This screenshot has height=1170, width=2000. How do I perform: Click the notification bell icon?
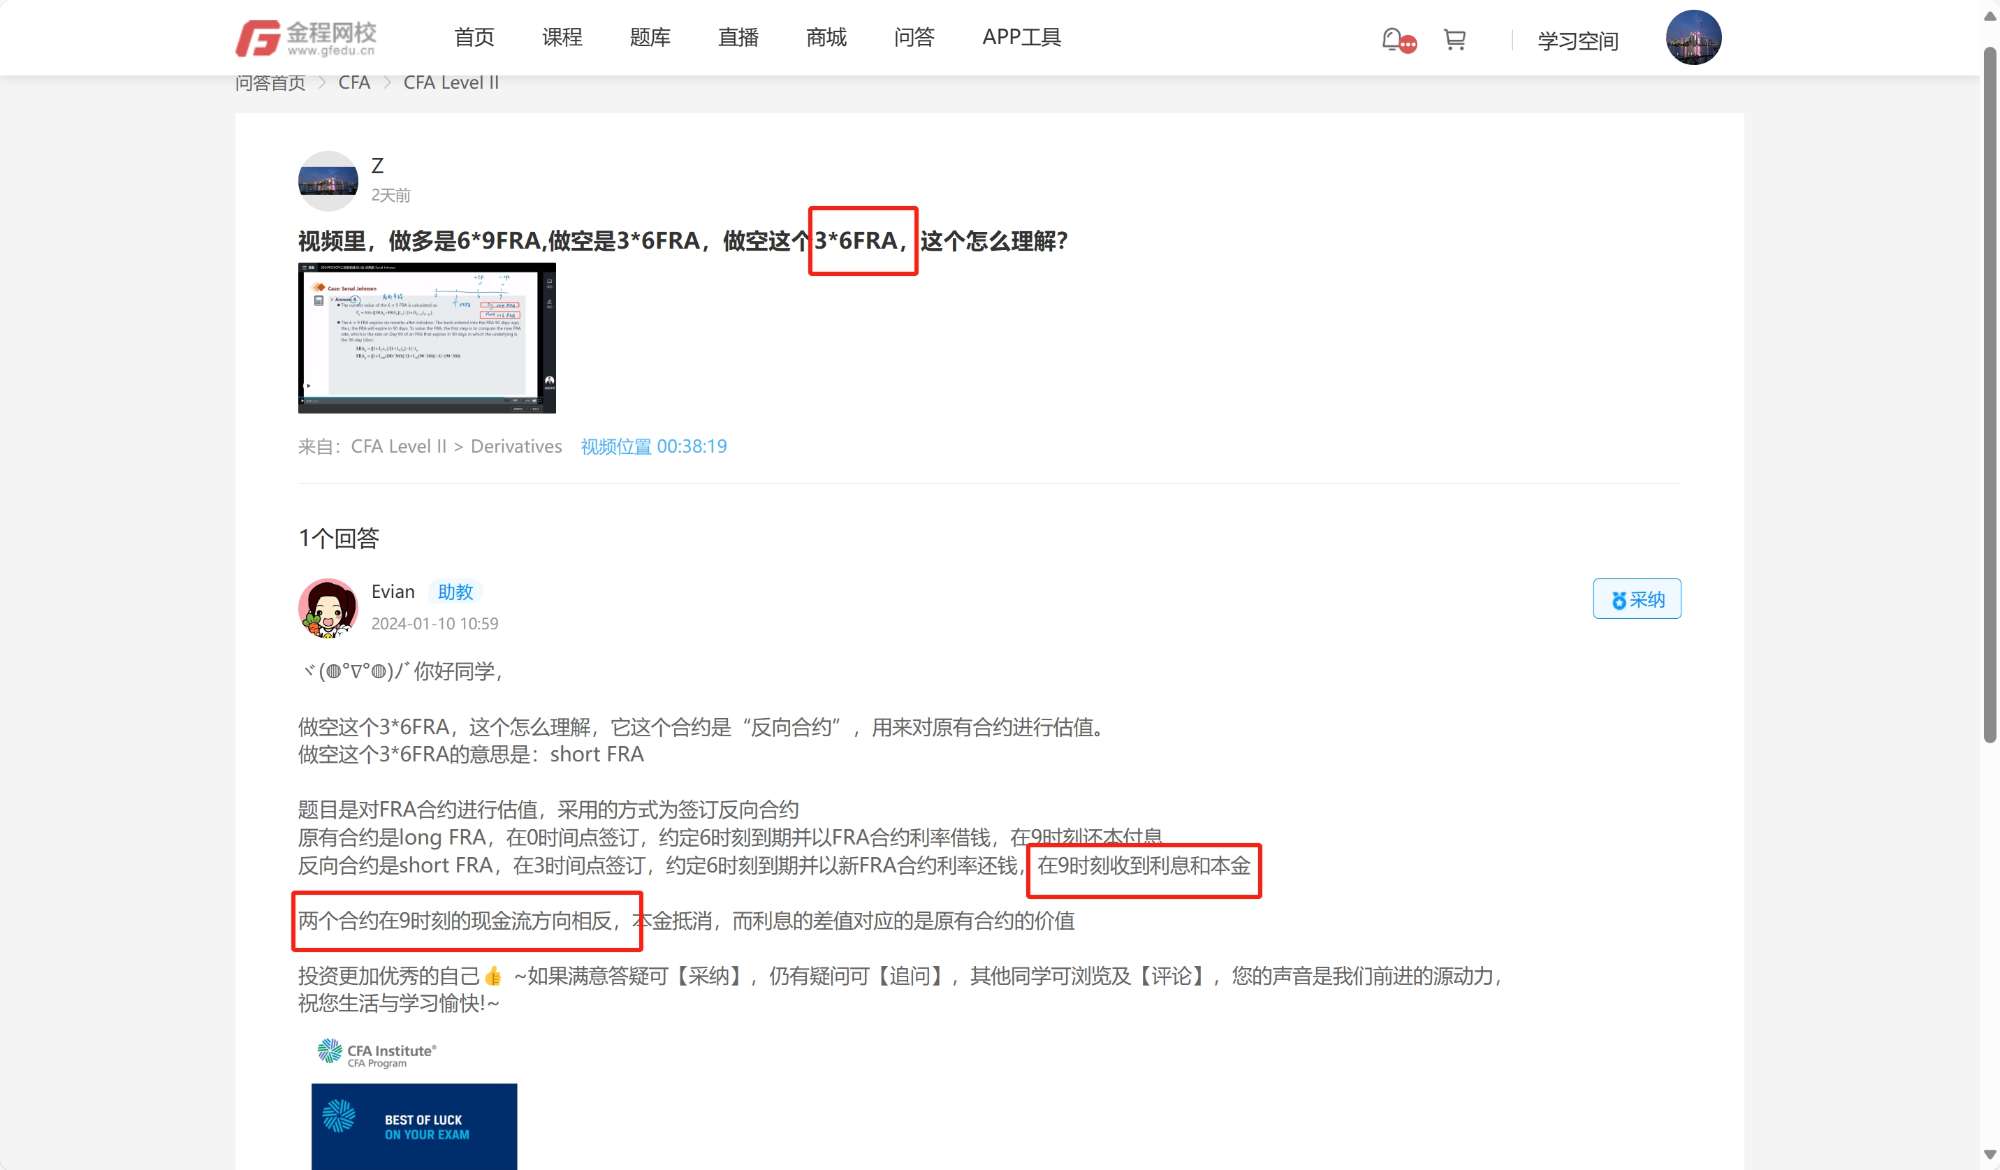(x=1392, y=39)
